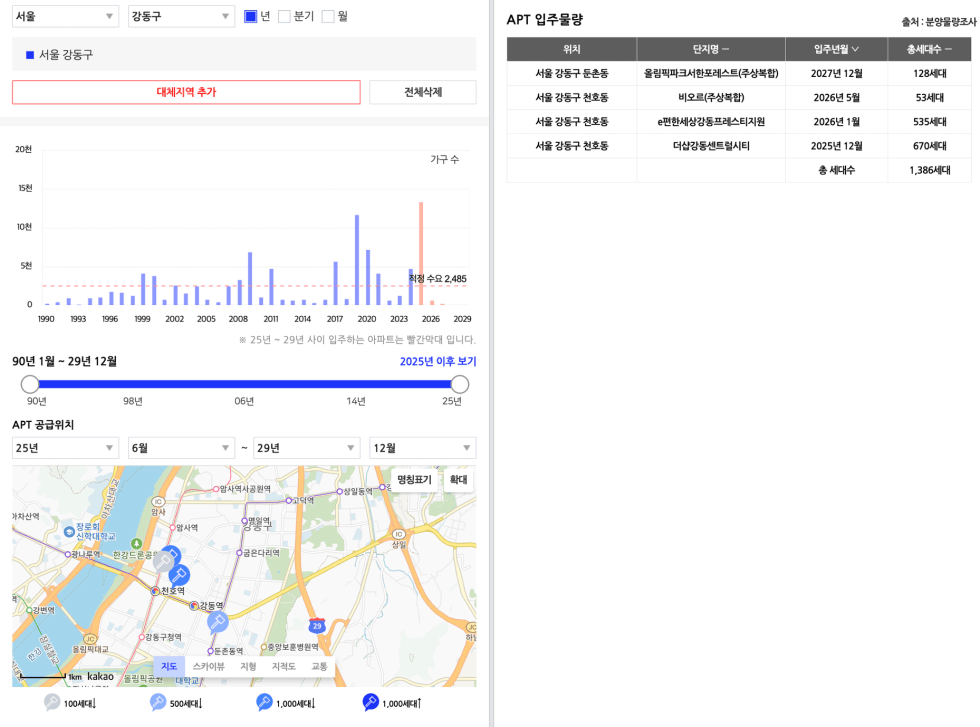Sort table by 총세대수 column header
The image size is (980, 727).
tap(929, 49)
